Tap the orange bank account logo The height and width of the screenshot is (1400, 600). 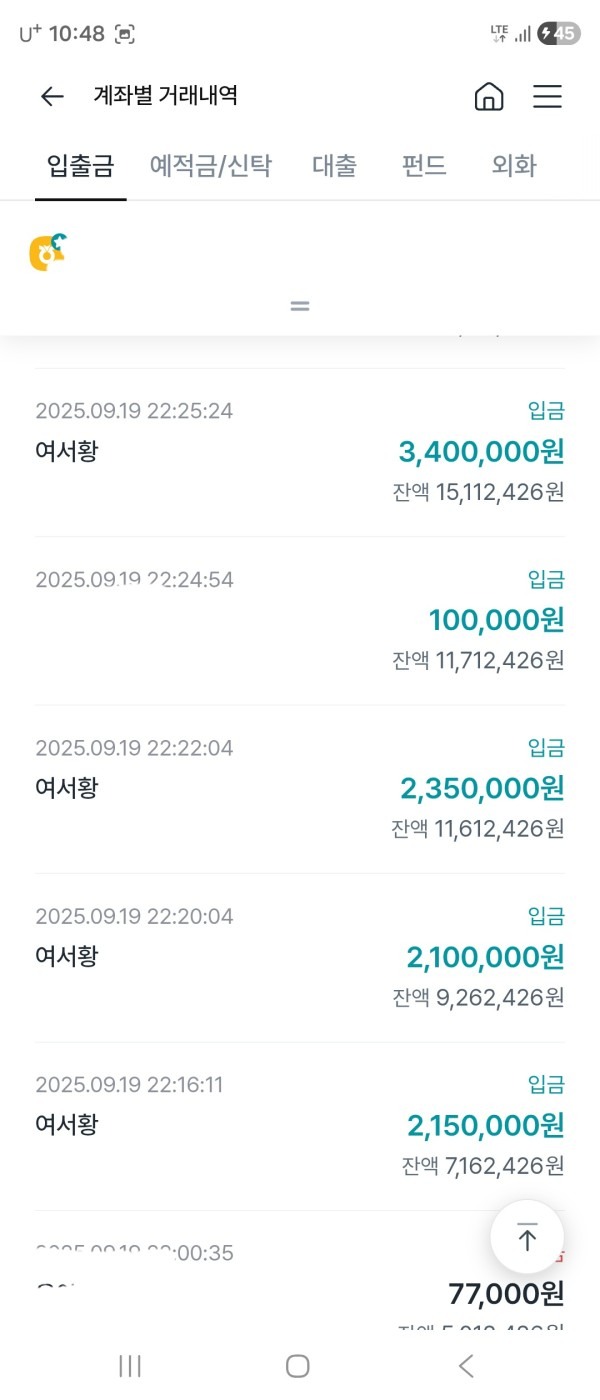click(x=48, y=252)
